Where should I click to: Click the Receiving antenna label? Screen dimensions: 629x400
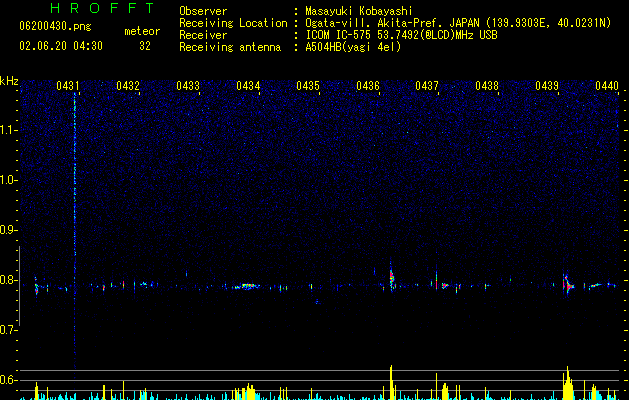230,47
